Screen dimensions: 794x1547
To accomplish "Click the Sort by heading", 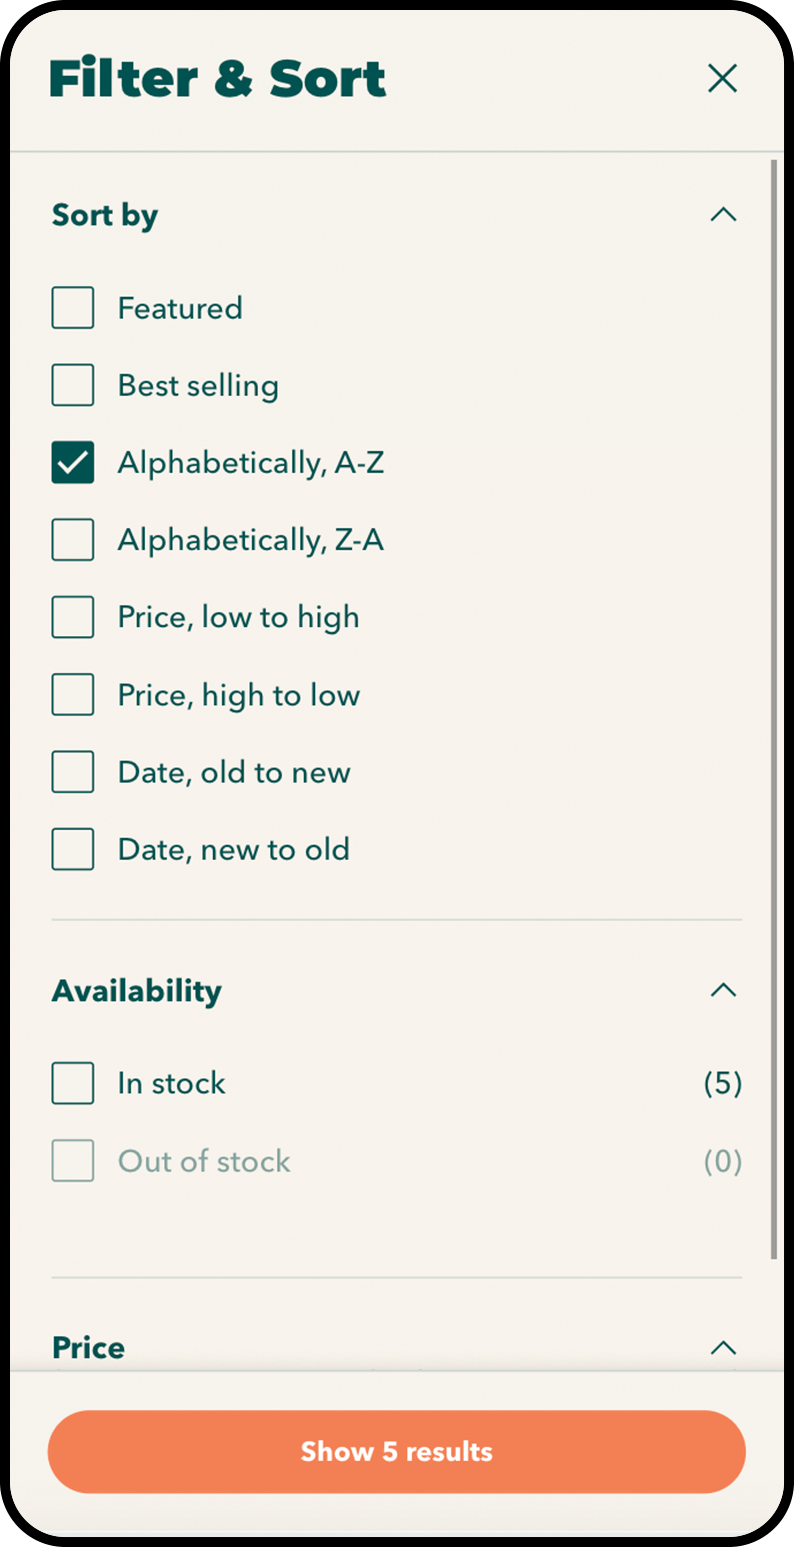I will (105, 215).
